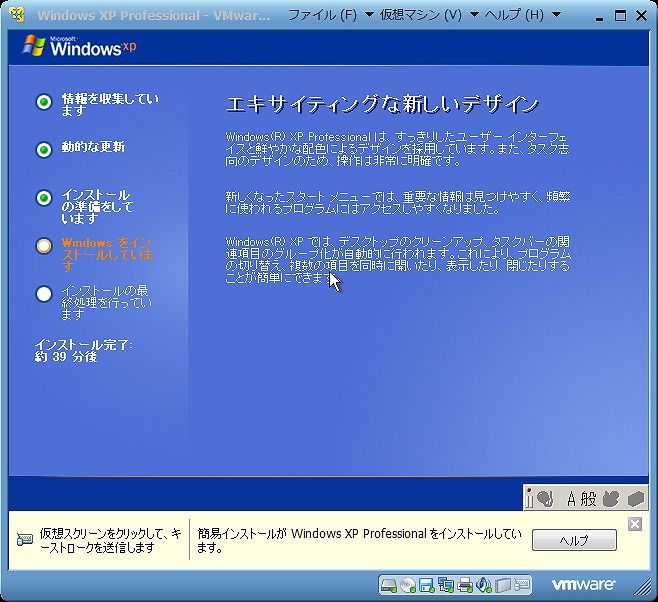Maximize the VMware Player window
The image size is (658, 602).
tap(620, 16)
